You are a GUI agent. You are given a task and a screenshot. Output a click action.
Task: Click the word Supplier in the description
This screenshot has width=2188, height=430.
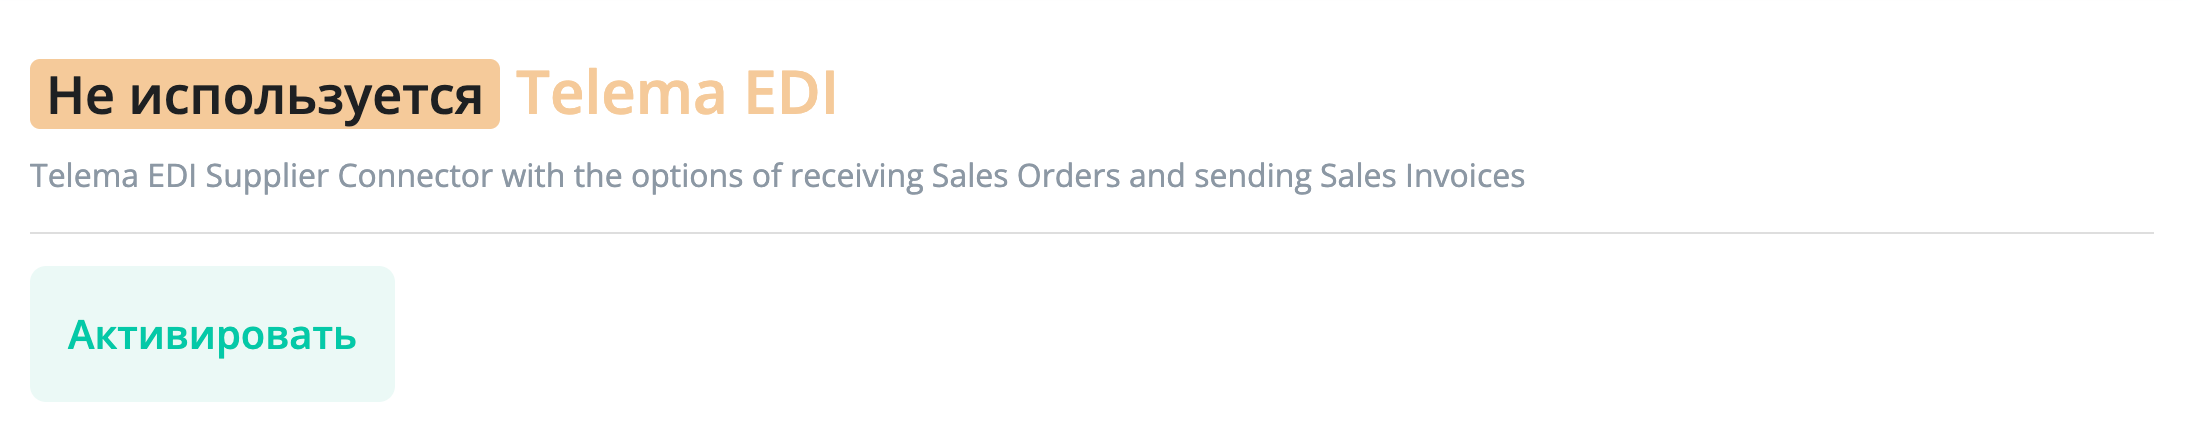[x=266, y=176]
